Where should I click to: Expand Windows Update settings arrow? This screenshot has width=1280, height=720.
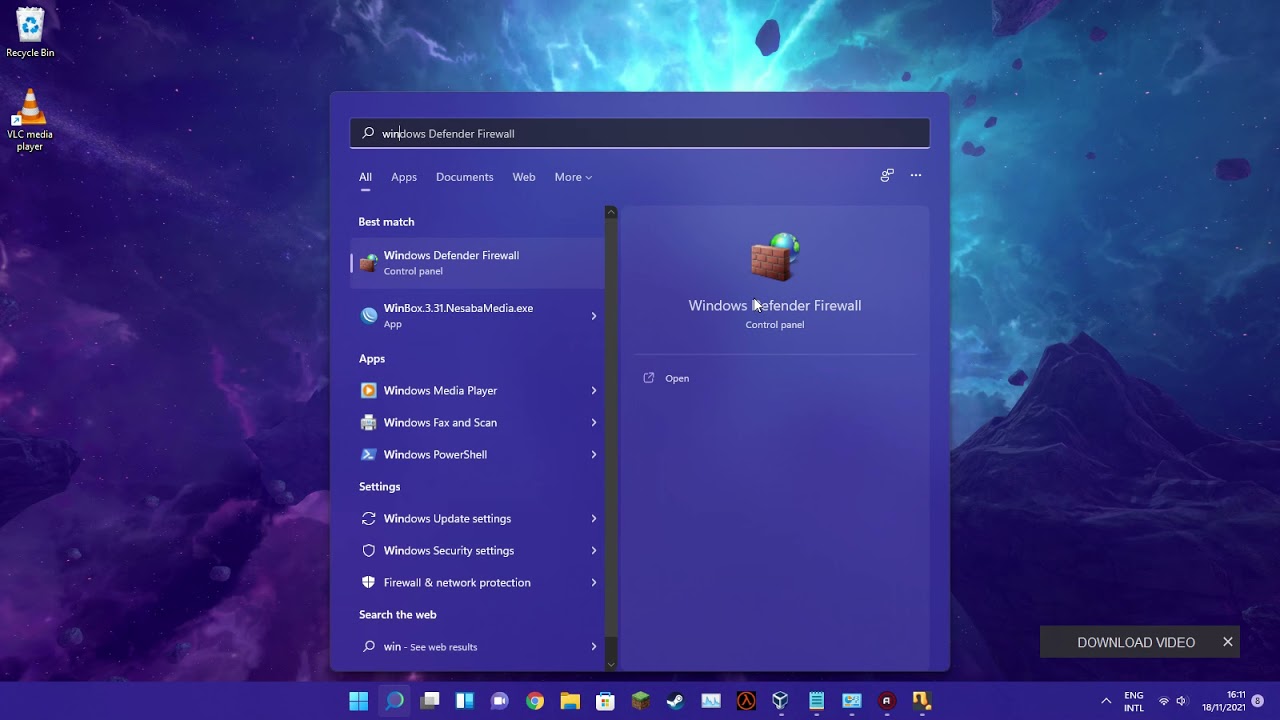tap(593, 519)
